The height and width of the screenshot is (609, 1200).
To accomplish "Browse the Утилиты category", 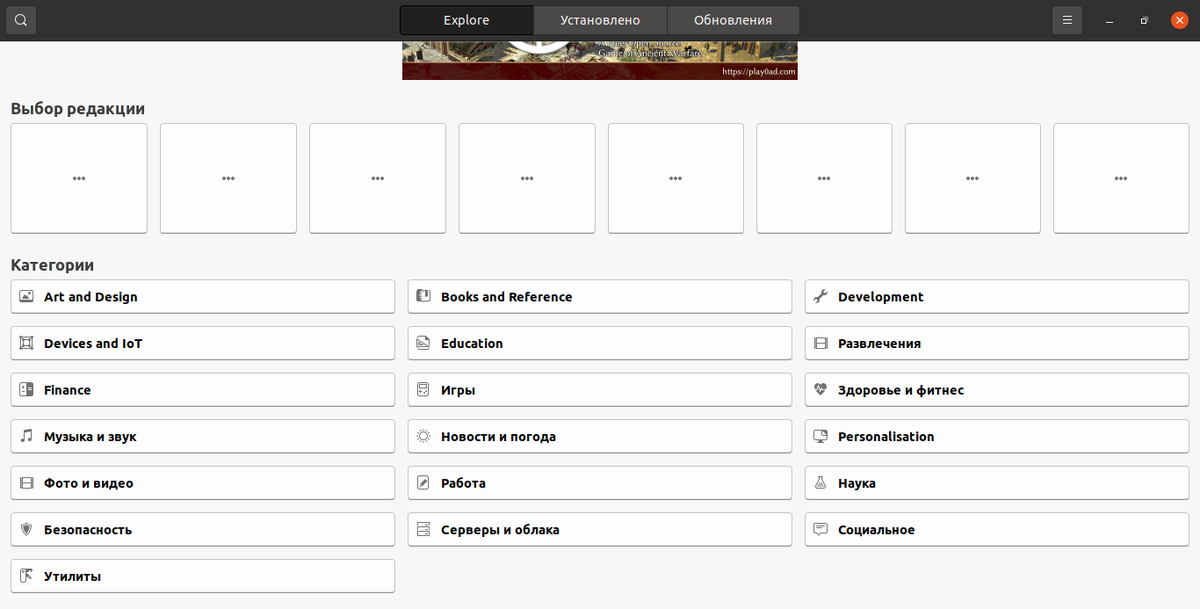I will point(203,576).
